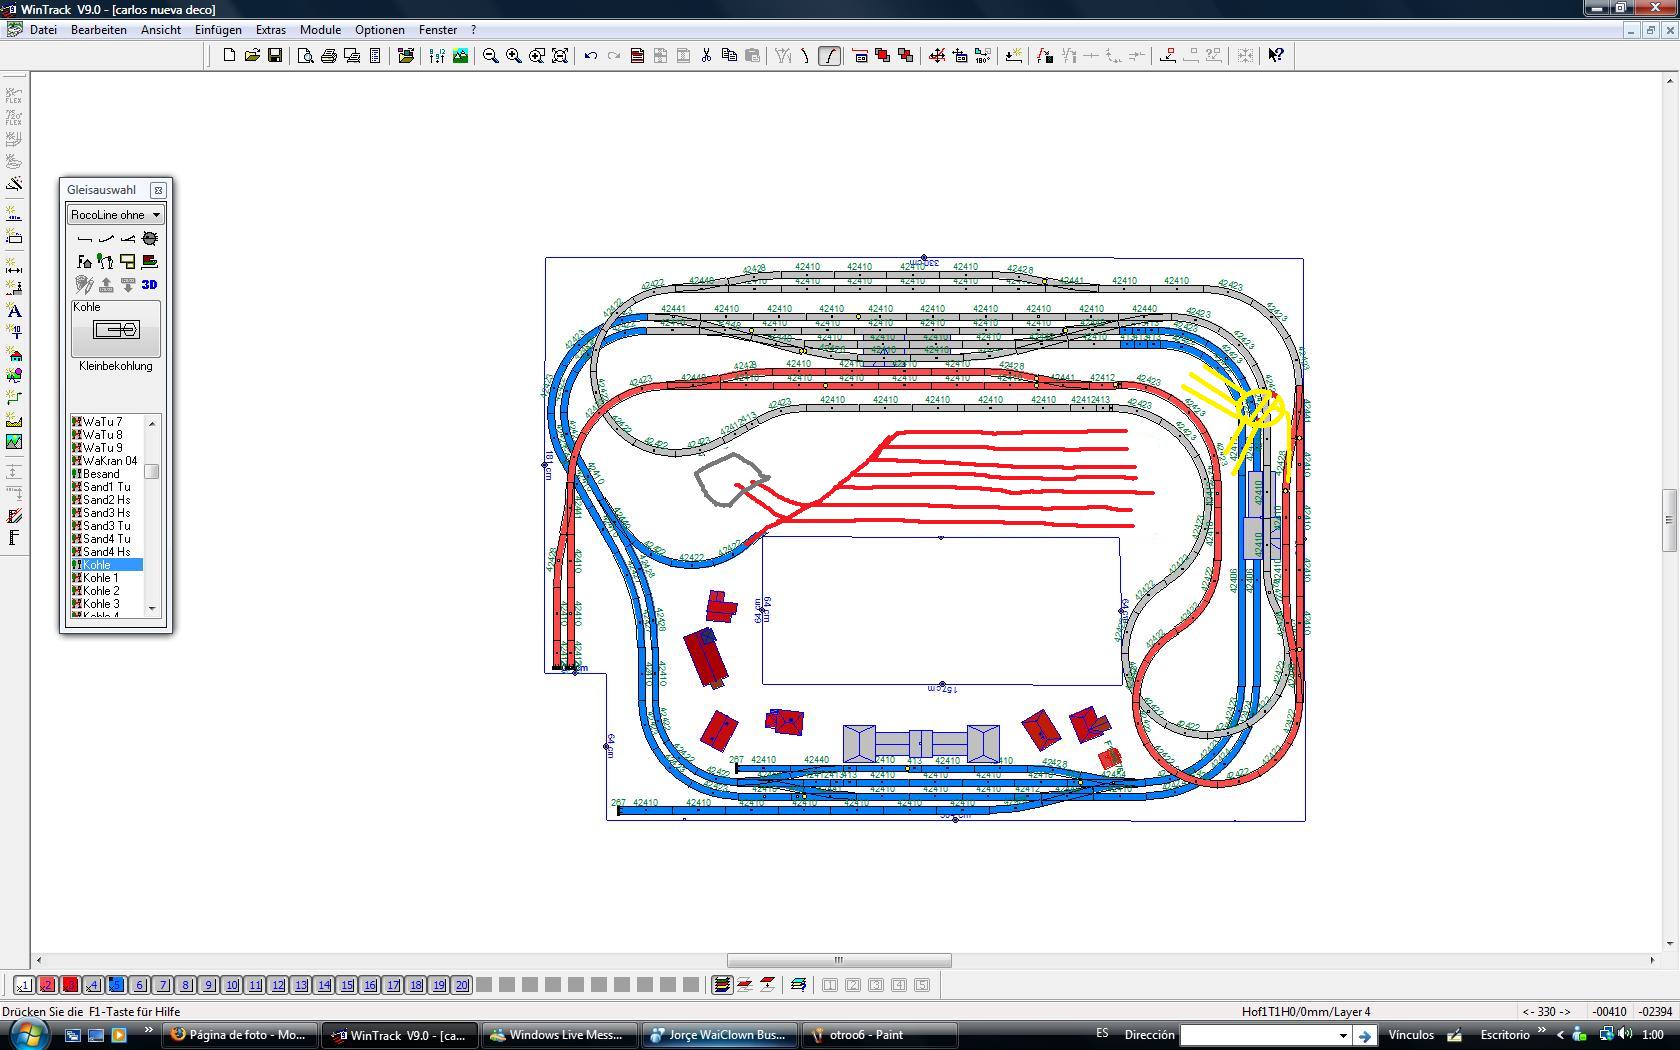
Task: Create a new track plan file
Action: coord(229,56)
